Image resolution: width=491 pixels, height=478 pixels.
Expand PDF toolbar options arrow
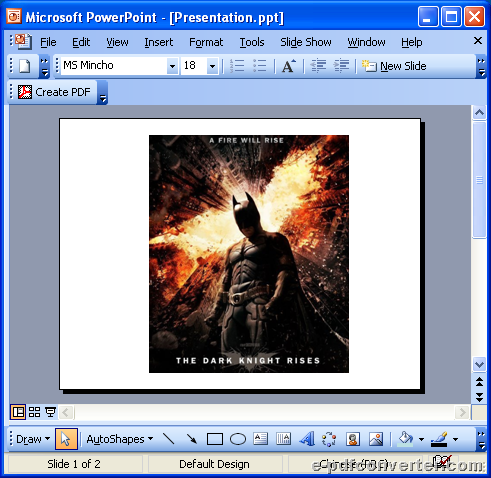coord(103,92)
